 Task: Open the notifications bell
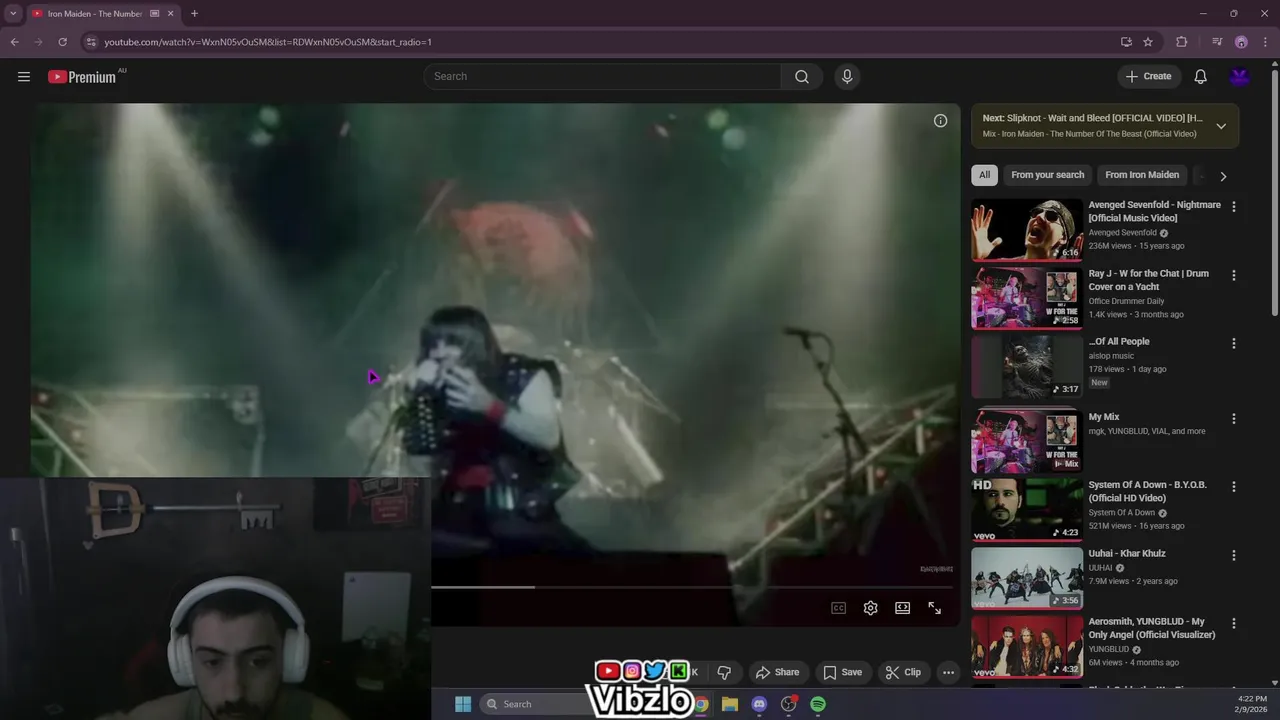[x=1201, y=76]
